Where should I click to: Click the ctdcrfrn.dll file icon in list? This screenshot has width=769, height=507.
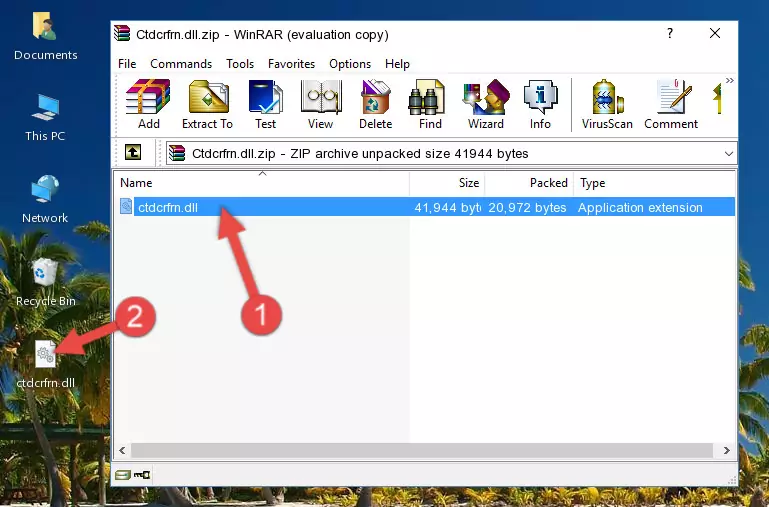coord(126,206)
